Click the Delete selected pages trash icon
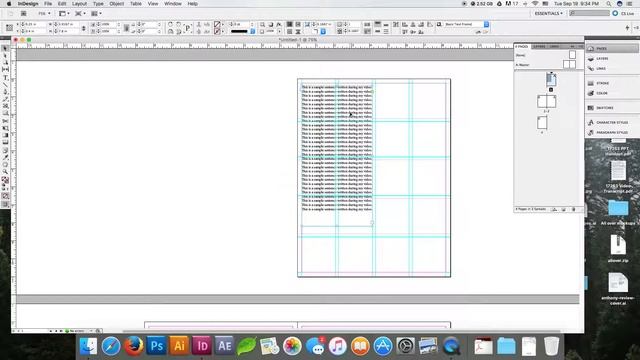640x360 pixels. click(x=573, y=209)
